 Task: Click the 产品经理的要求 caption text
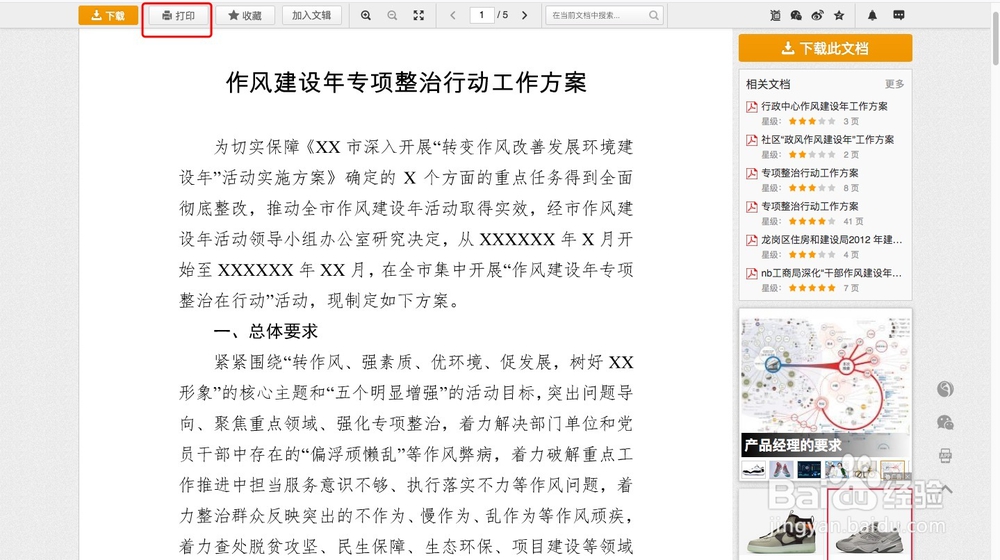click(793, 445)
